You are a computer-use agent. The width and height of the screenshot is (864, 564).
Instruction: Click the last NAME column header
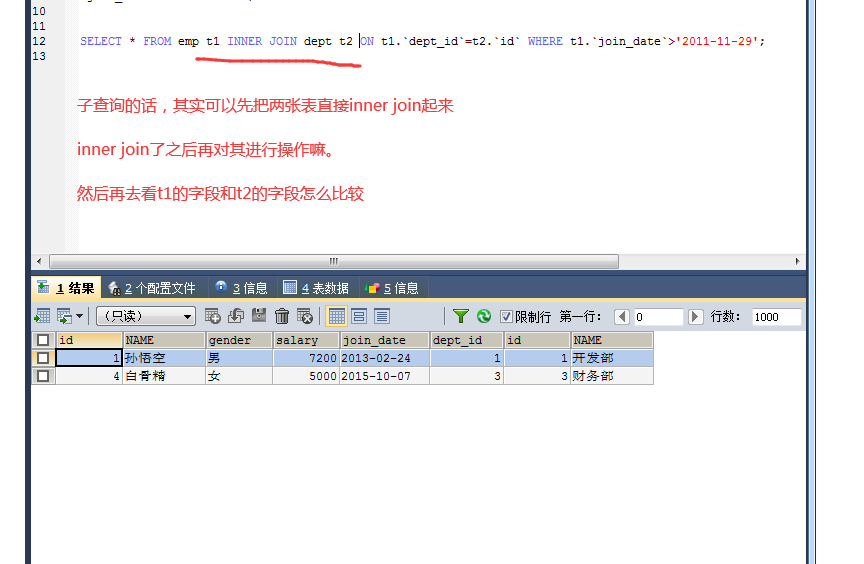[612, 340]
